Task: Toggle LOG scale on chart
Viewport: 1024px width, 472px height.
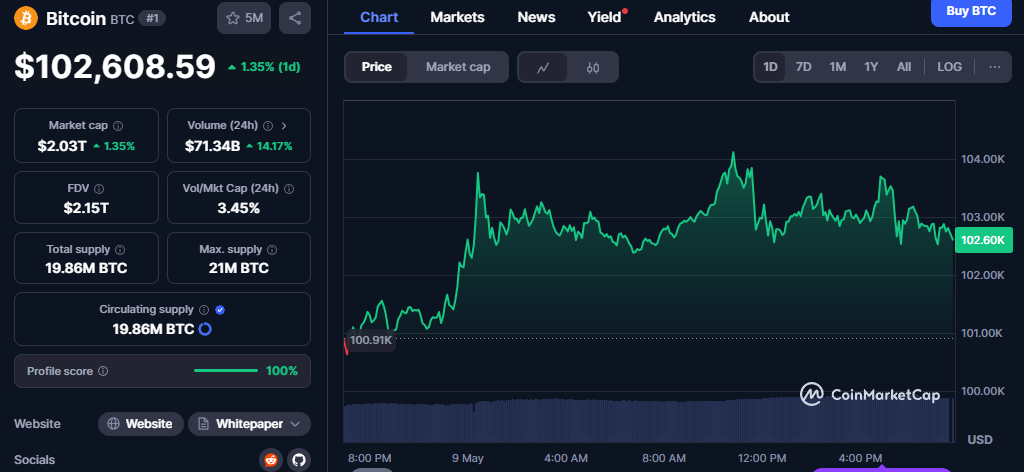Action: click(x=949, y=67)
